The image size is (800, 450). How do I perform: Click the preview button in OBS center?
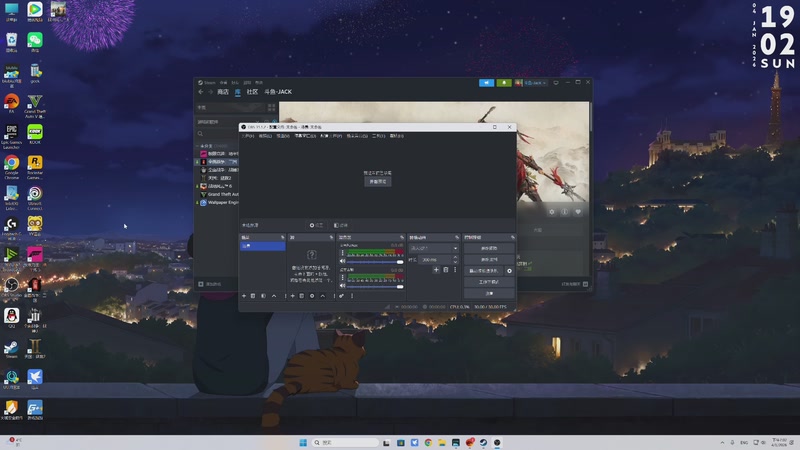[378, 182]
